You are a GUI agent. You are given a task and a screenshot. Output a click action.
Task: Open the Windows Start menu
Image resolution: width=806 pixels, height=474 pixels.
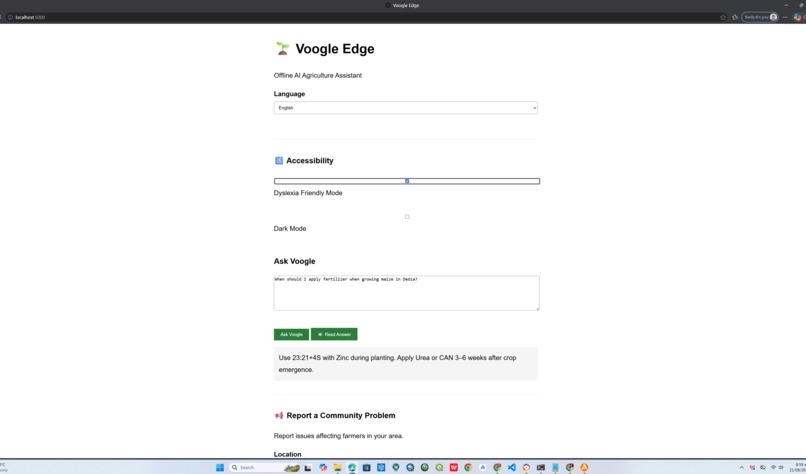220,467
